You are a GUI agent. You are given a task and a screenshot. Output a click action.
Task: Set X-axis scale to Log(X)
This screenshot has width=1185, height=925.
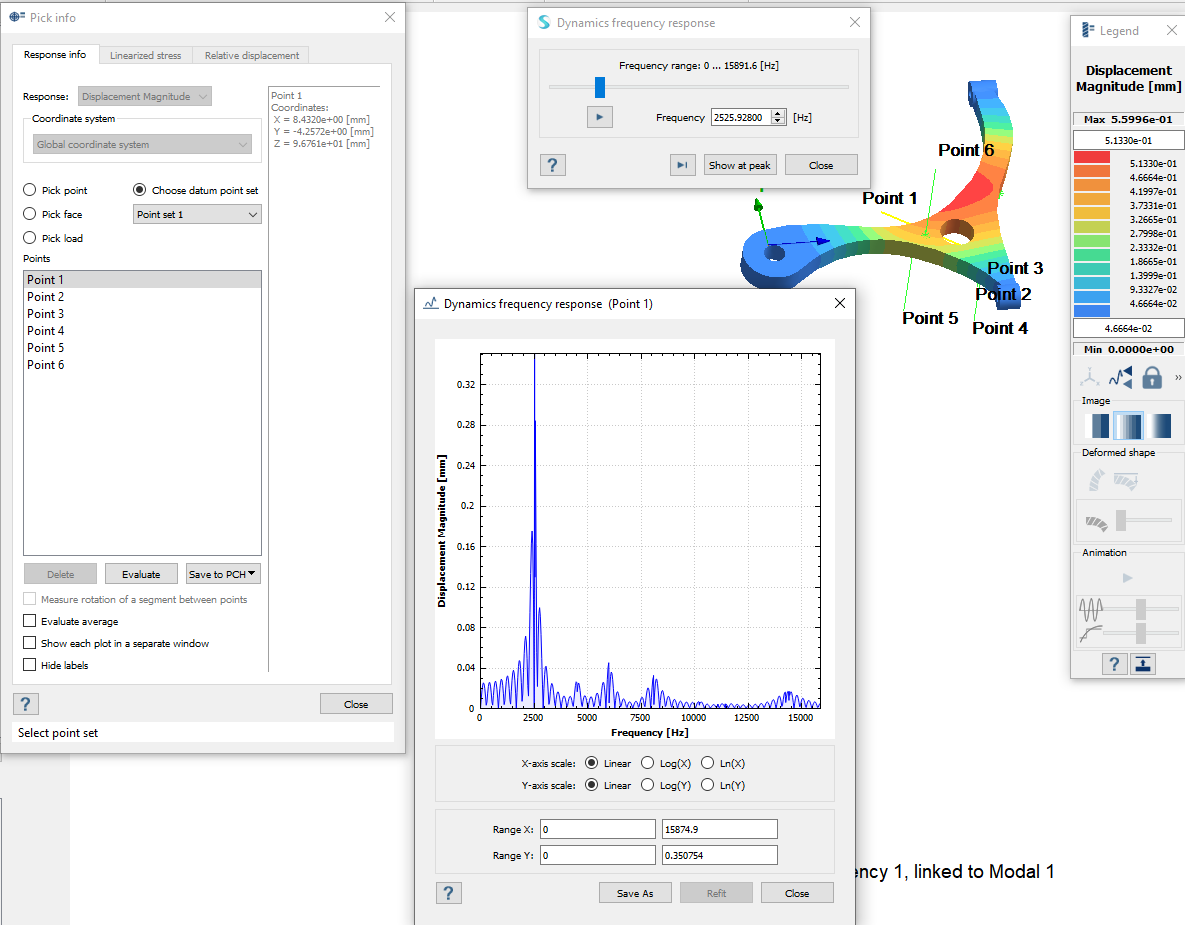pyautogui.click(x=647, y=763)
